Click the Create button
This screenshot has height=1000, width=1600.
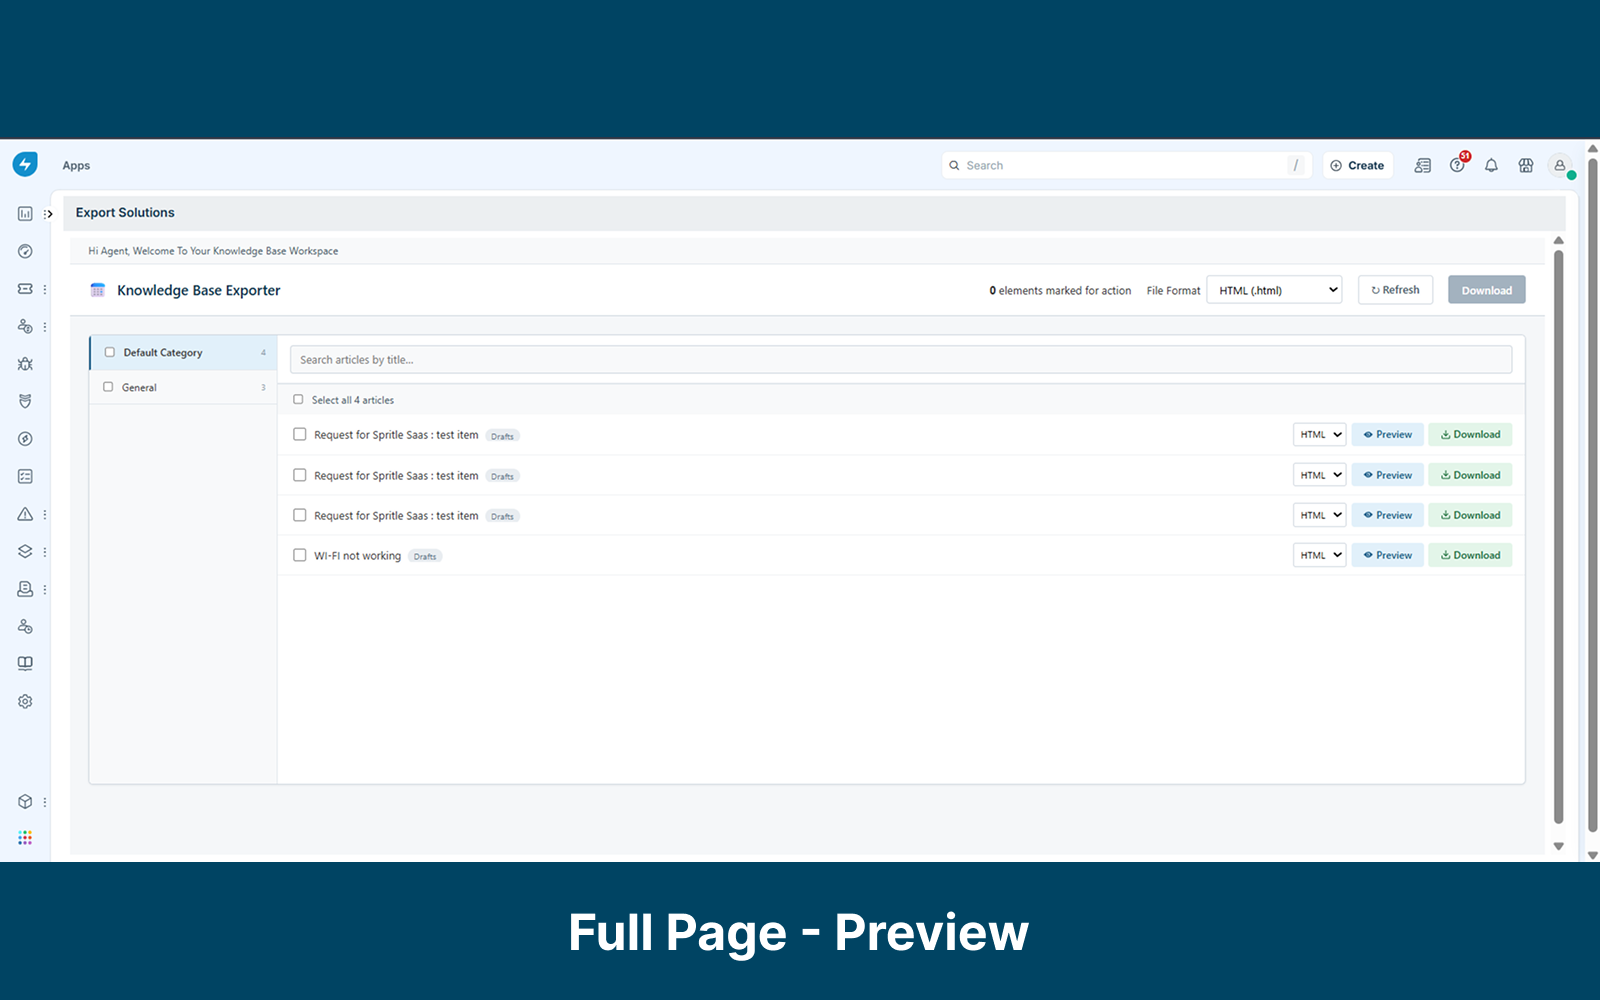pos(1358,166)
